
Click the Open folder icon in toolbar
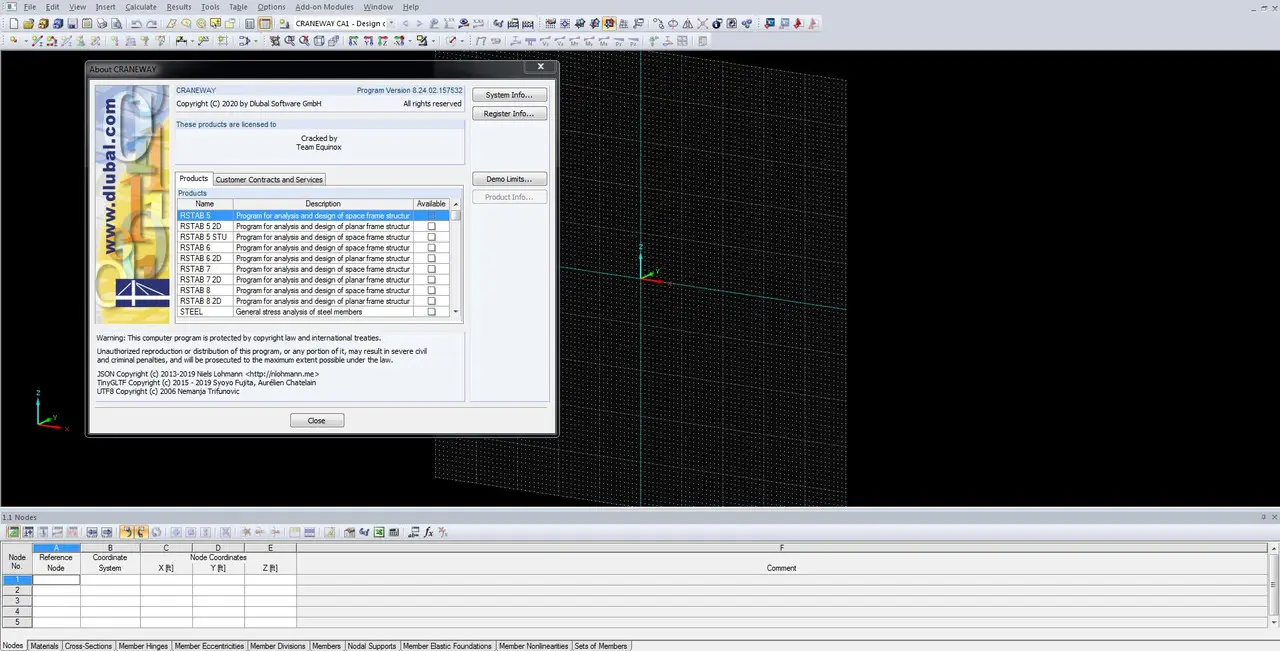tap(29, 23)
